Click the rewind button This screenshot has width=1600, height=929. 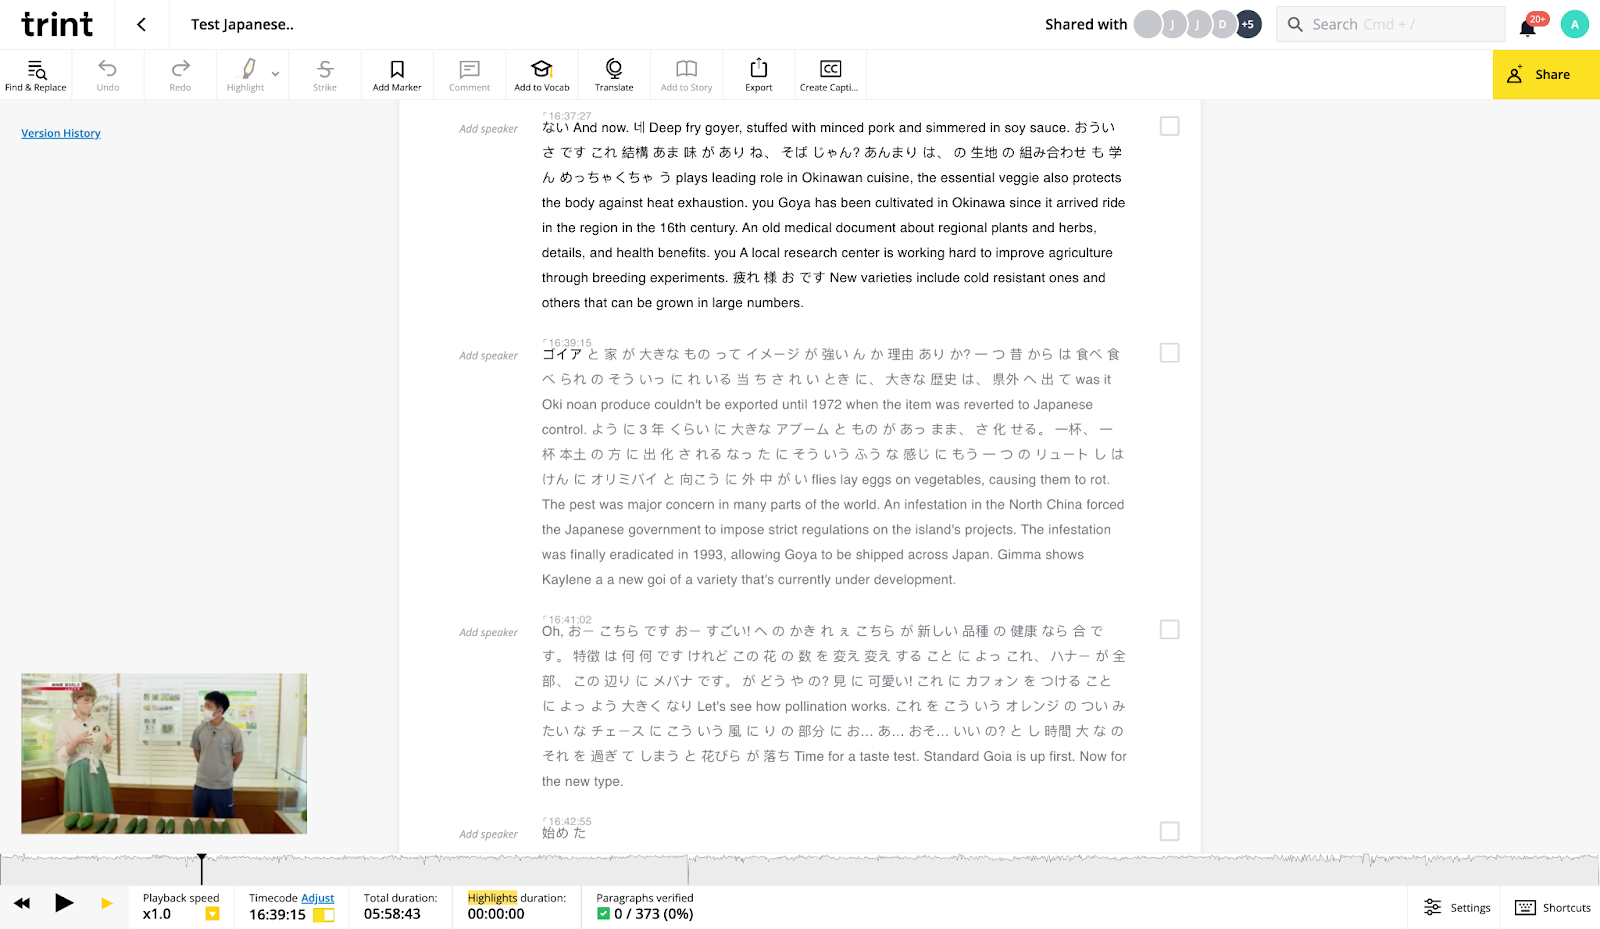(x=22, y=903)
